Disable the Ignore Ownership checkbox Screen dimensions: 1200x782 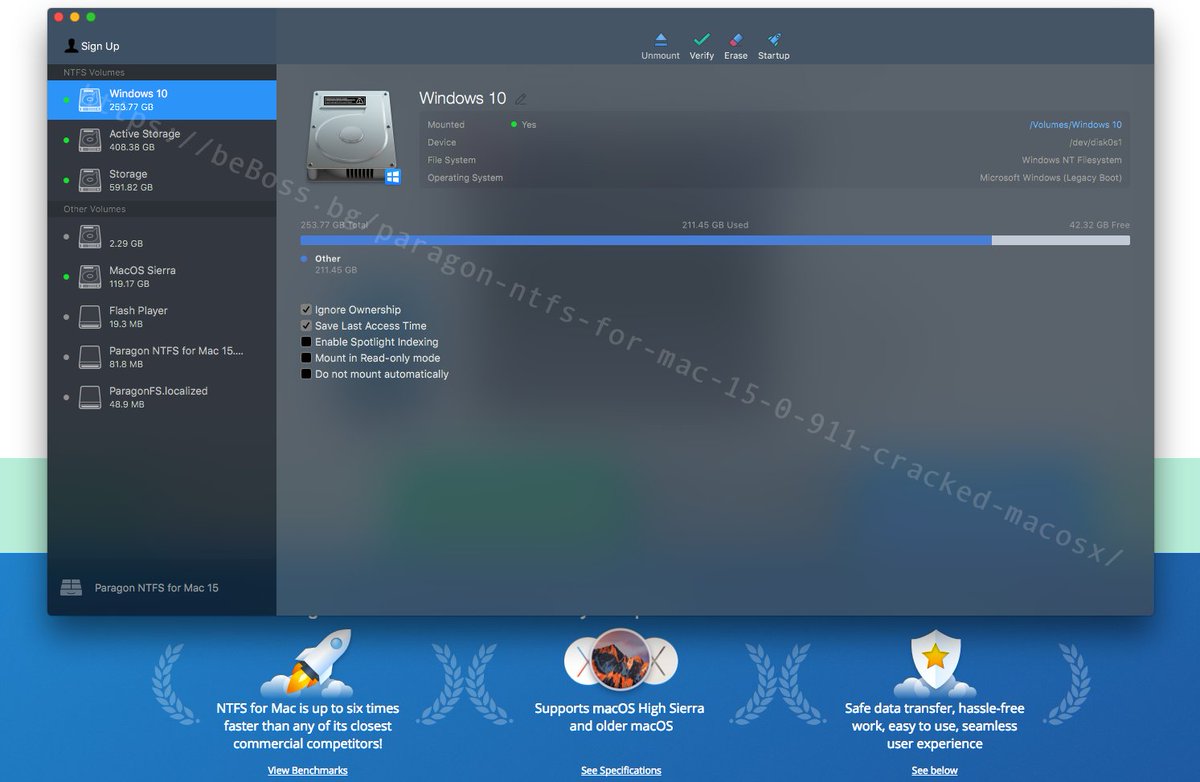(306, 310)
